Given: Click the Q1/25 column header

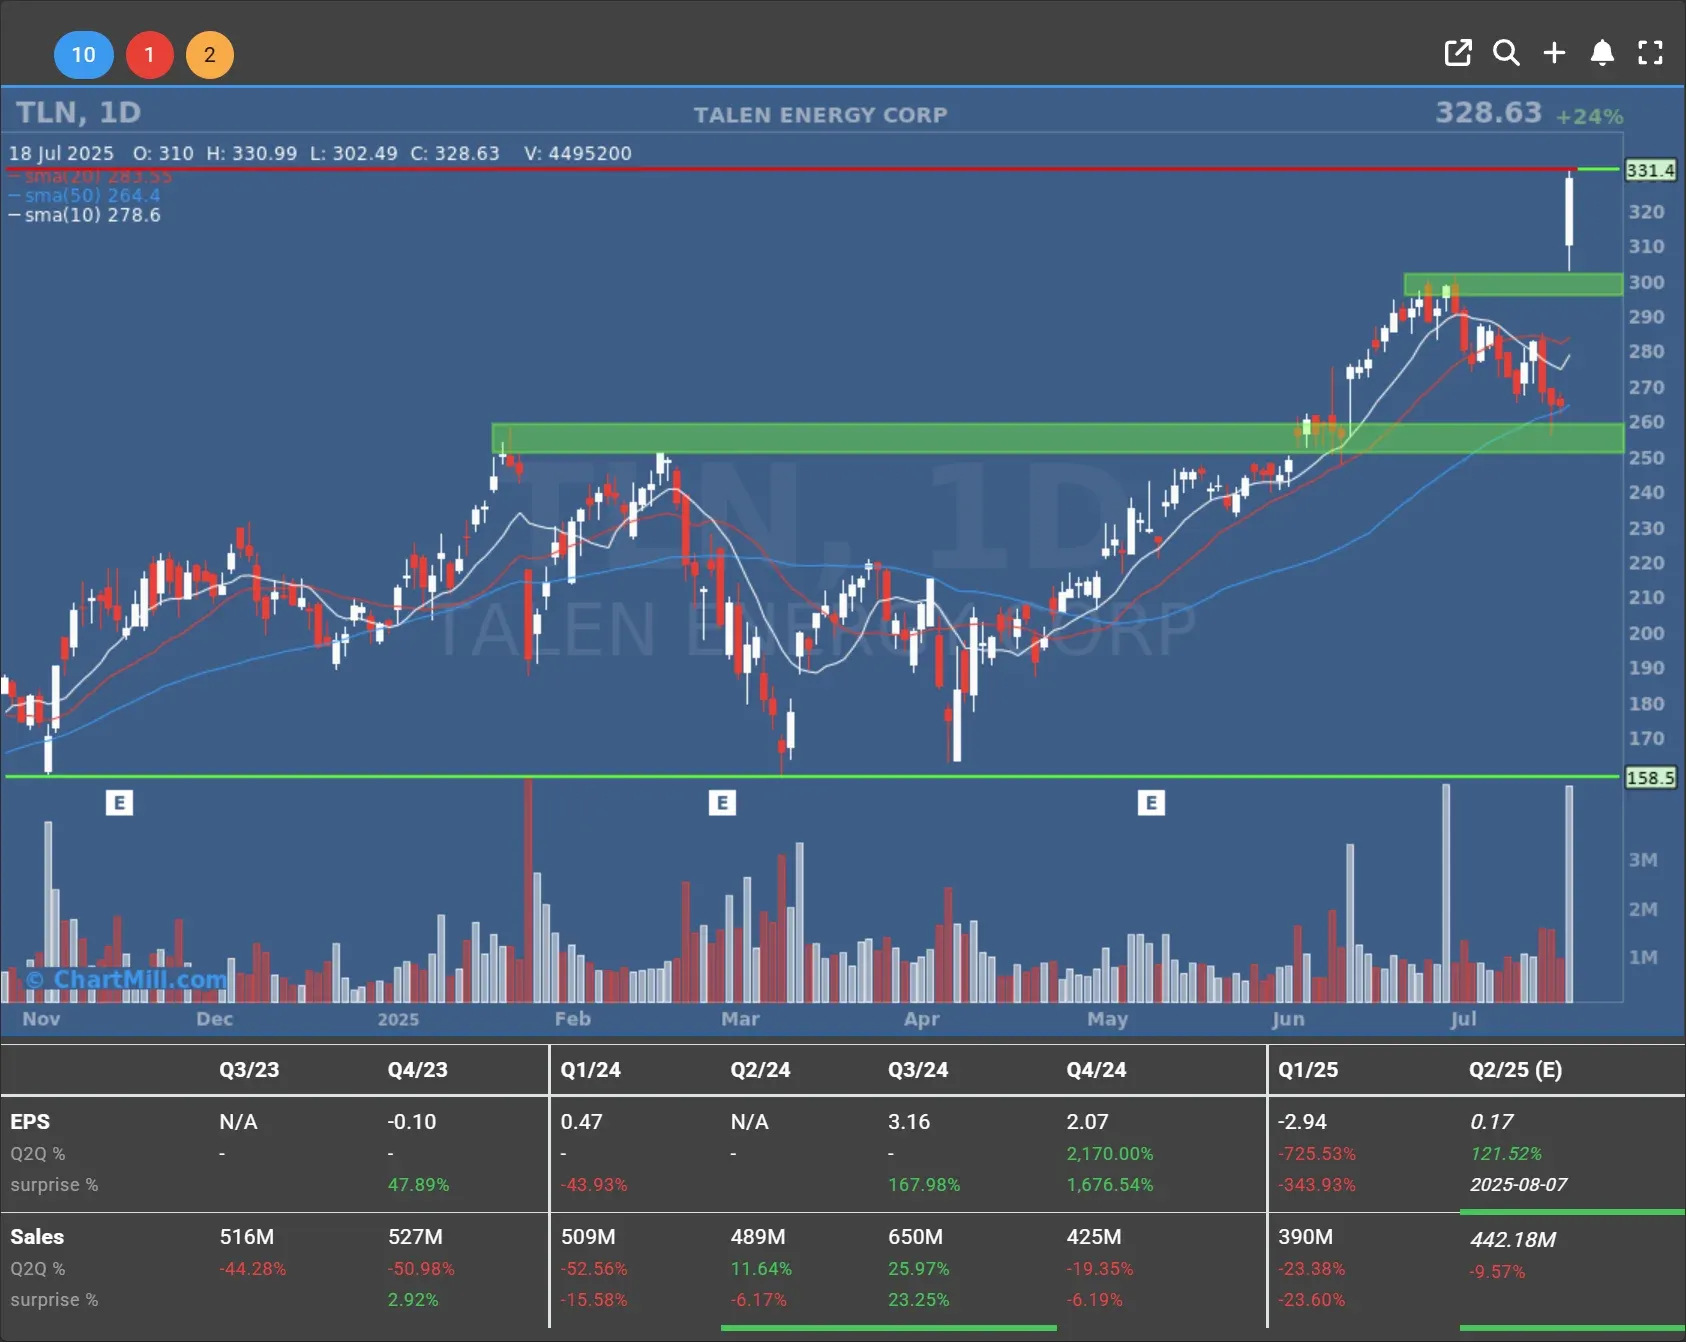Looking at the screenshot, I should coord(1308,1069).
